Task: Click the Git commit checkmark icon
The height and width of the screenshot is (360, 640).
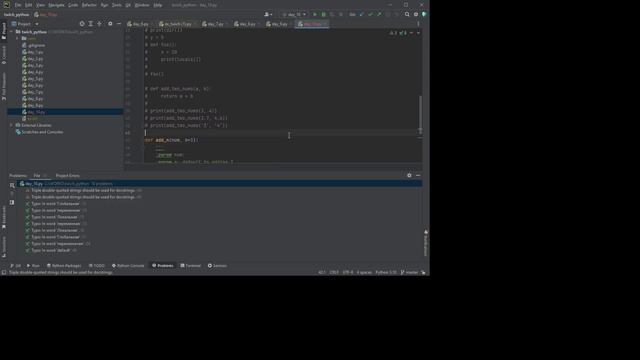Action: 371,14
